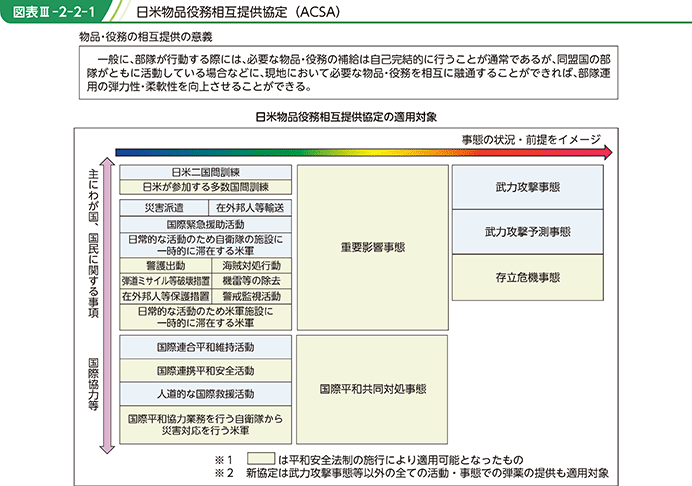
Task: Click the 日常的な活動のため米軍施設に box
Action: click(x=206, y=317)
